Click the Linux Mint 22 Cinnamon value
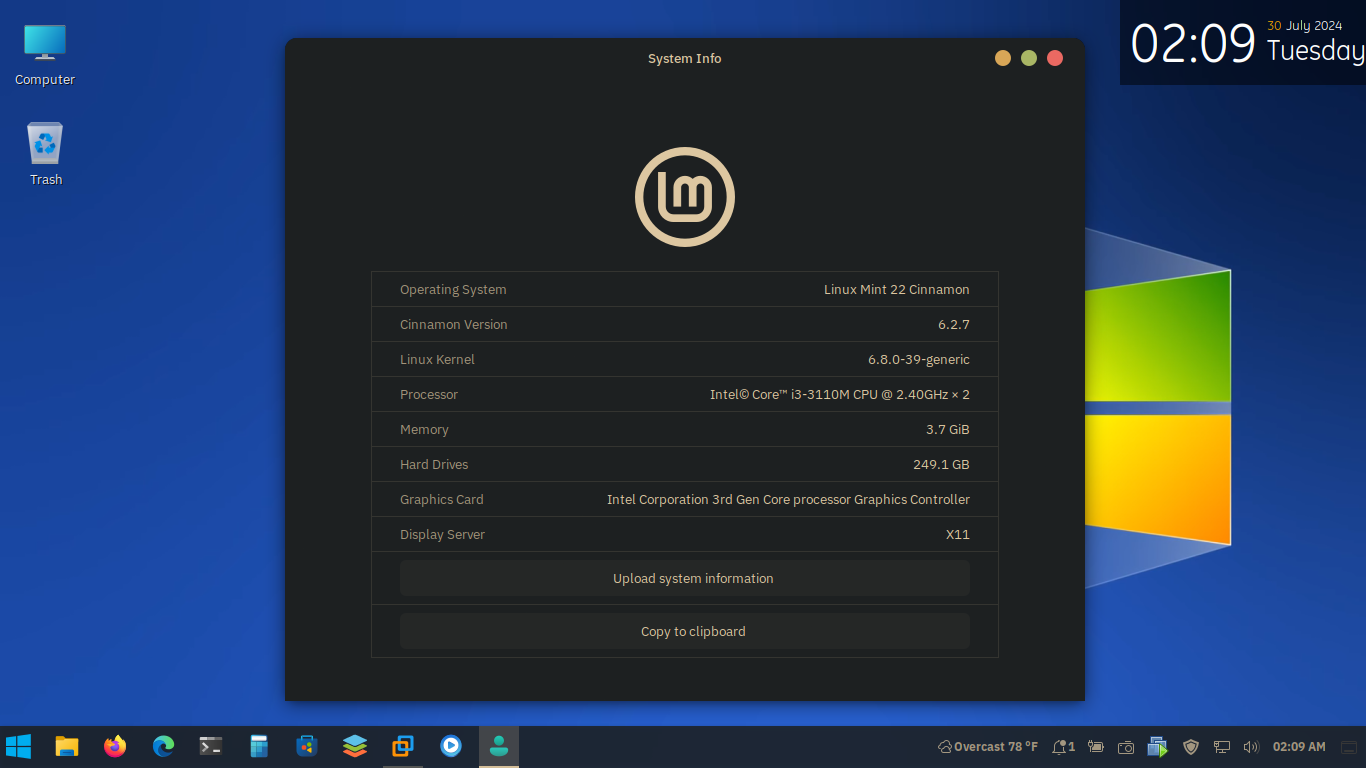The height and width of the screenshot is (768, 1366). (897, 289)
